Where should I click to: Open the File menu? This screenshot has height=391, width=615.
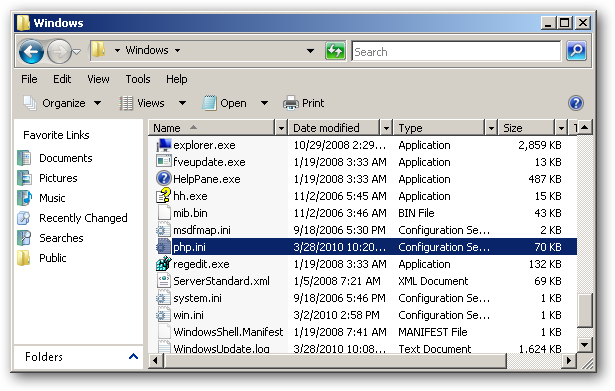point(29,79)
